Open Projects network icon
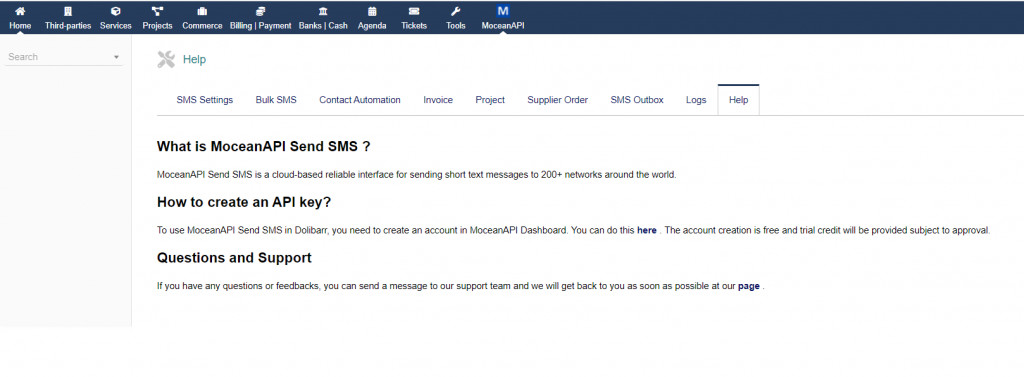1024x377 pixels. click(157, 11)
